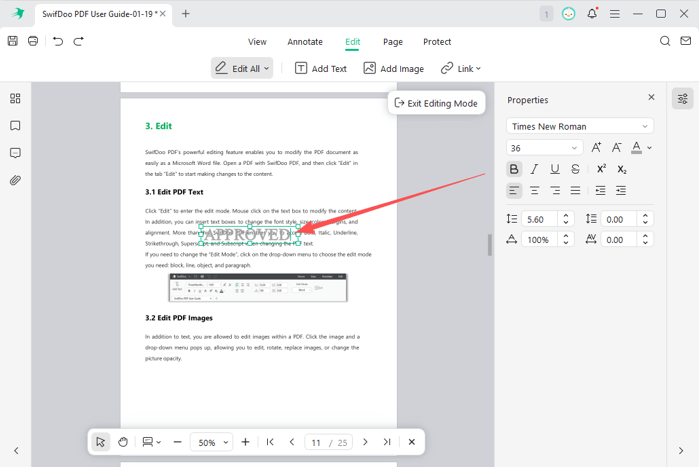
Task: Open the 50% zoom level dropdown
Action: tap(212, 442)
